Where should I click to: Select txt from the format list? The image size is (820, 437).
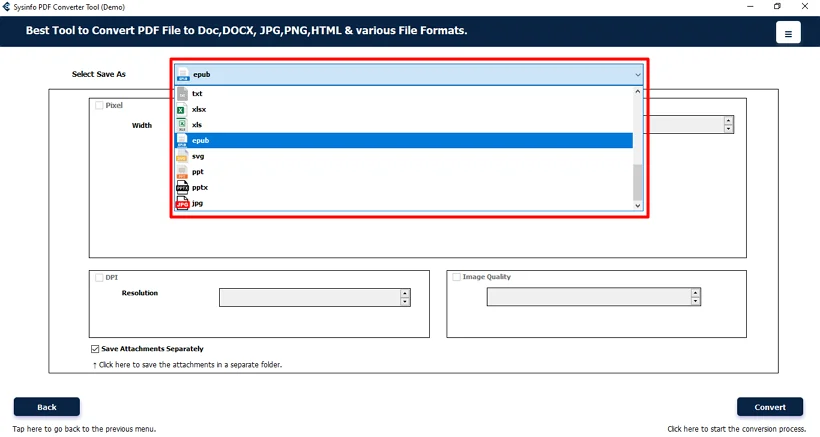403,94
